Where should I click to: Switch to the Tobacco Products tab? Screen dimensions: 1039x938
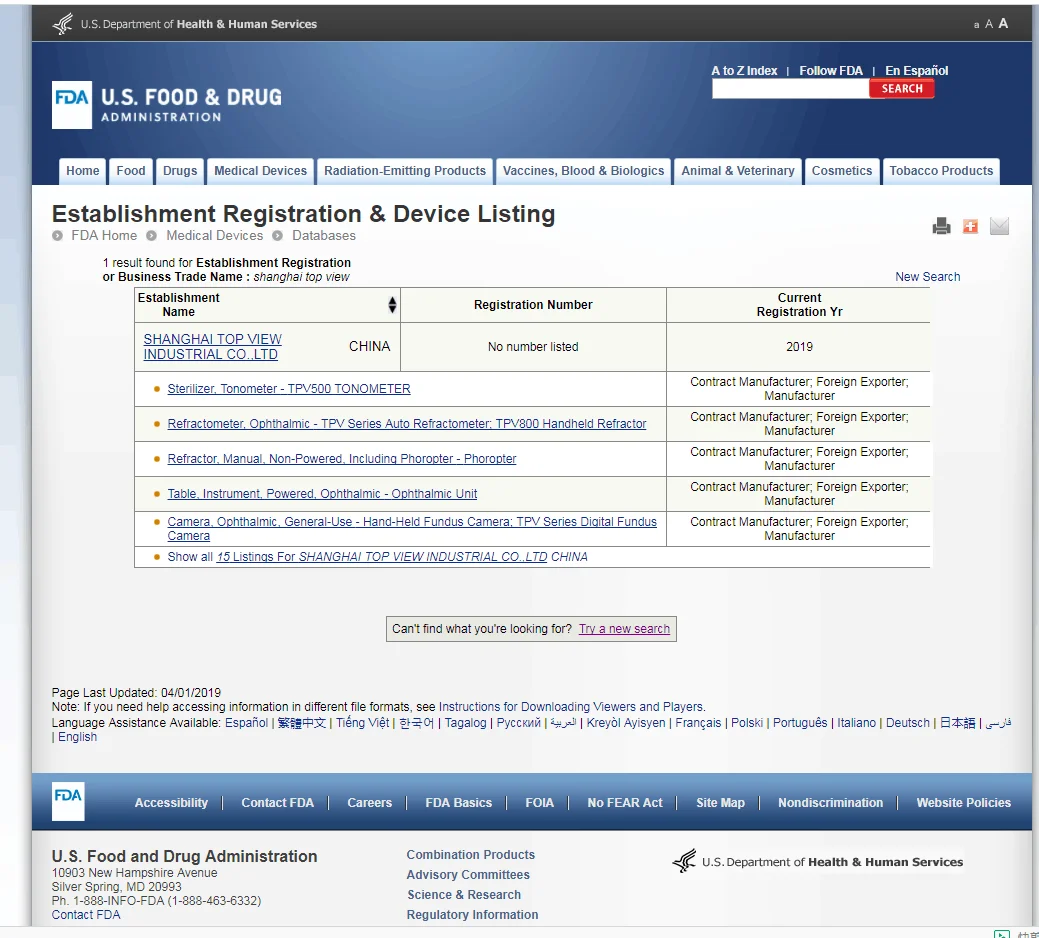[x=941, y=171]
